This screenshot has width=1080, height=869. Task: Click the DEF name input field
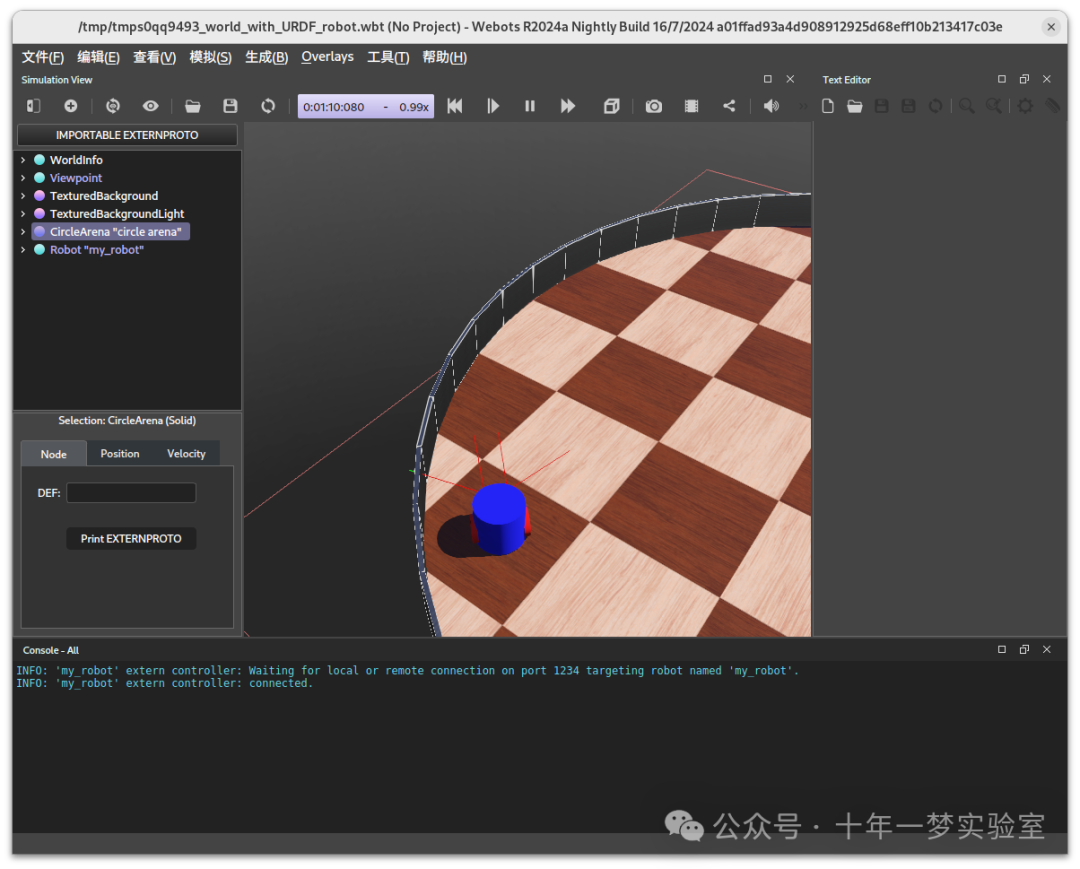pyautogui.click(x=131, y=492)
